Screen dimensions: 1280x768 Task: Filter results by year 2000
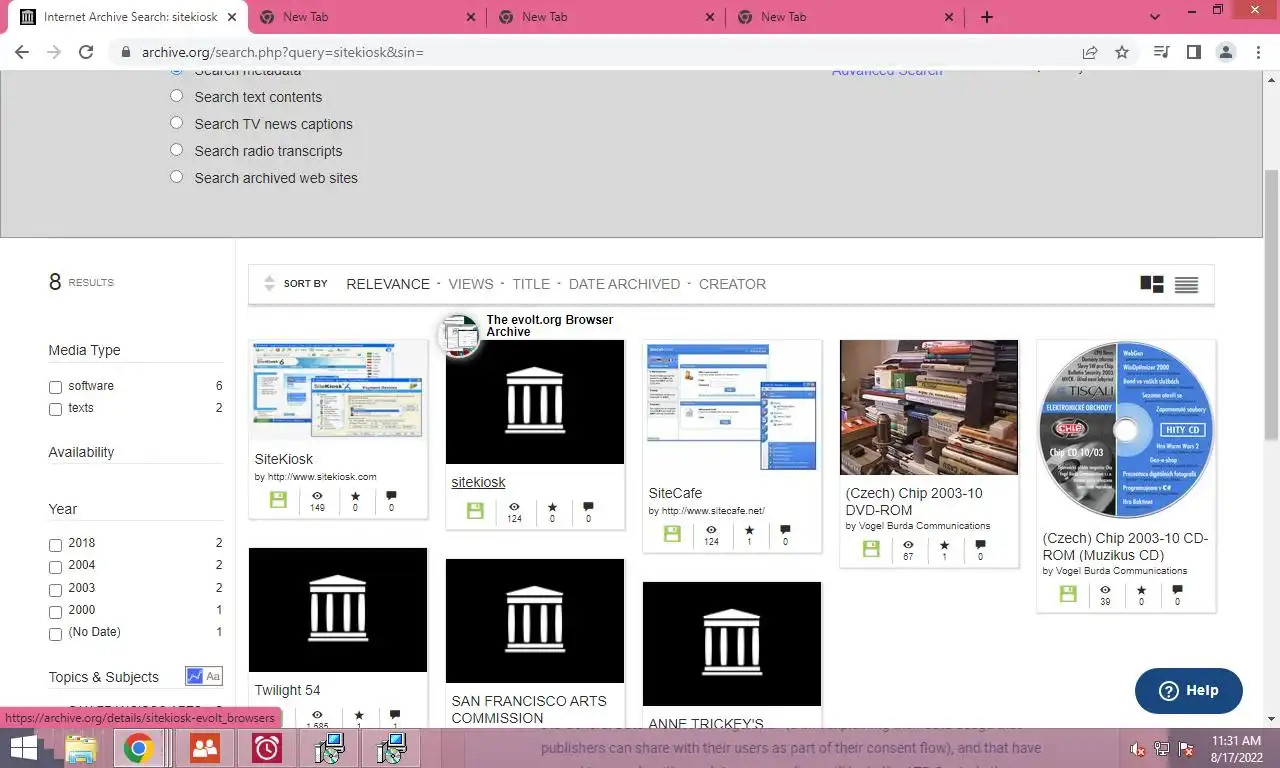coord(55,612)
